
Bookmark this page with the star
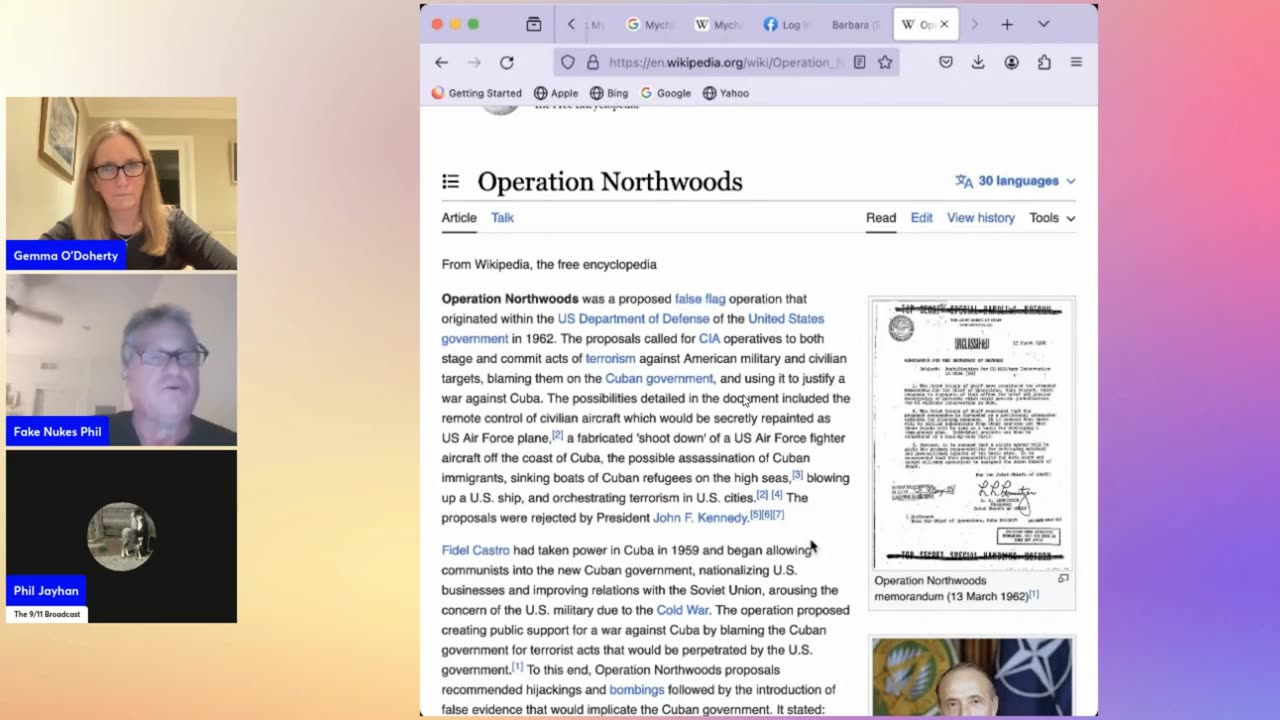point(885,62)
